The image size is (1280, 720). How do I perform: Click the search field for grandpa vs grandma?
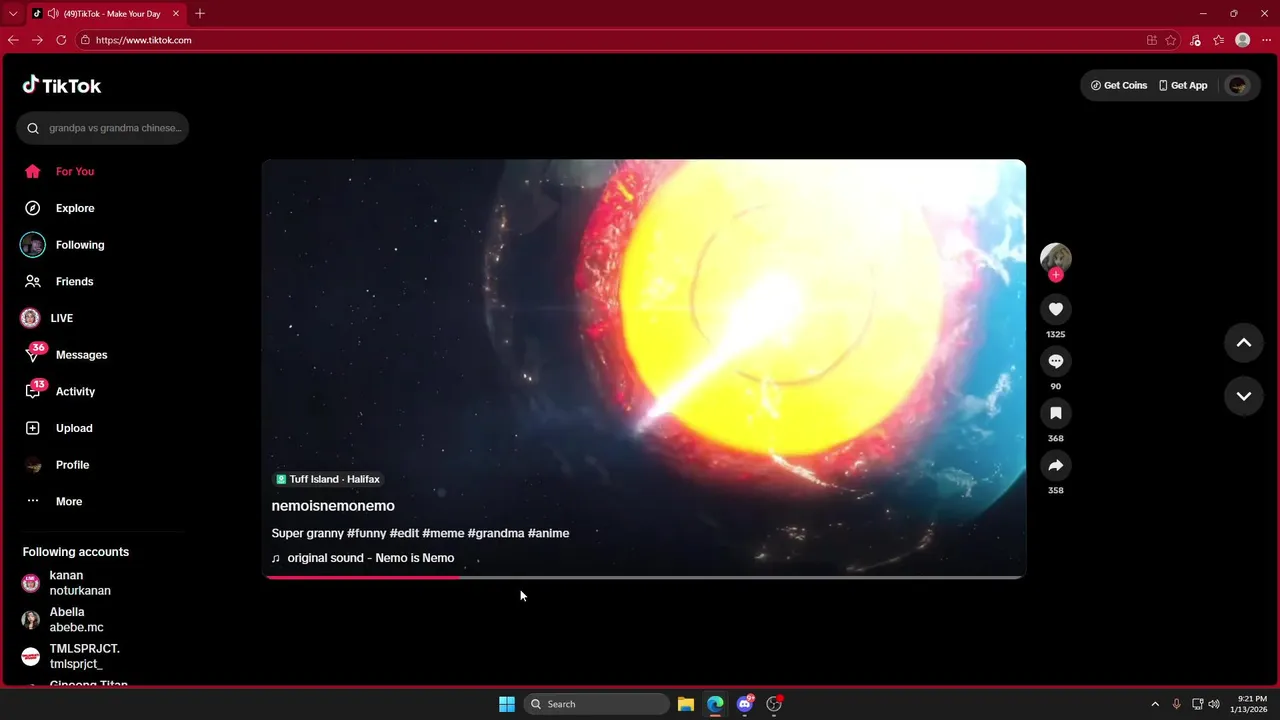click(x=102, y=128)
